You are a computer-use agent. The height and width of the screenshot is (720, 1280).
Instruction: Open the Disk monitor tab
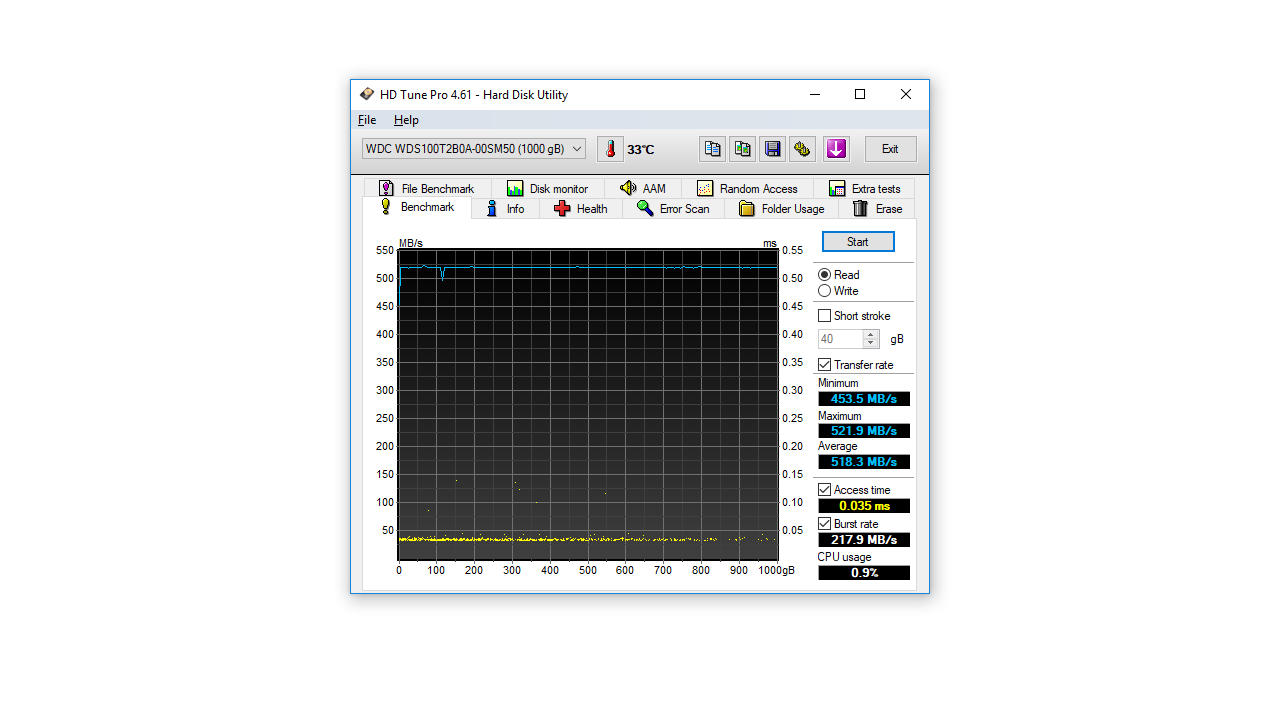pos(548,188)
